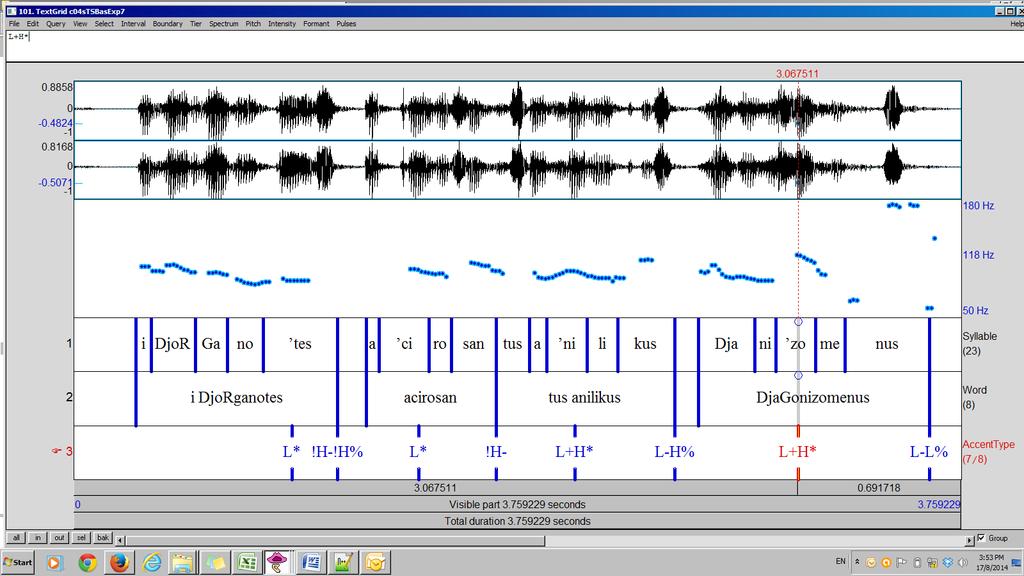Click the yellow clock tray icon

point(871,562)
